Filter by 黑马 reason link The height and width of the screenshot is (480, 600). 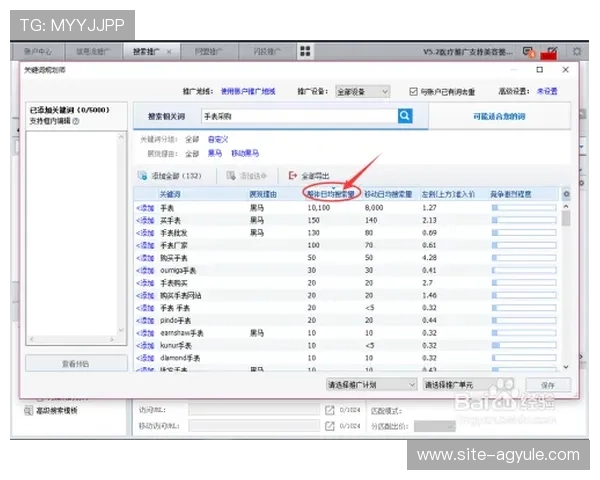coord(215,153)
